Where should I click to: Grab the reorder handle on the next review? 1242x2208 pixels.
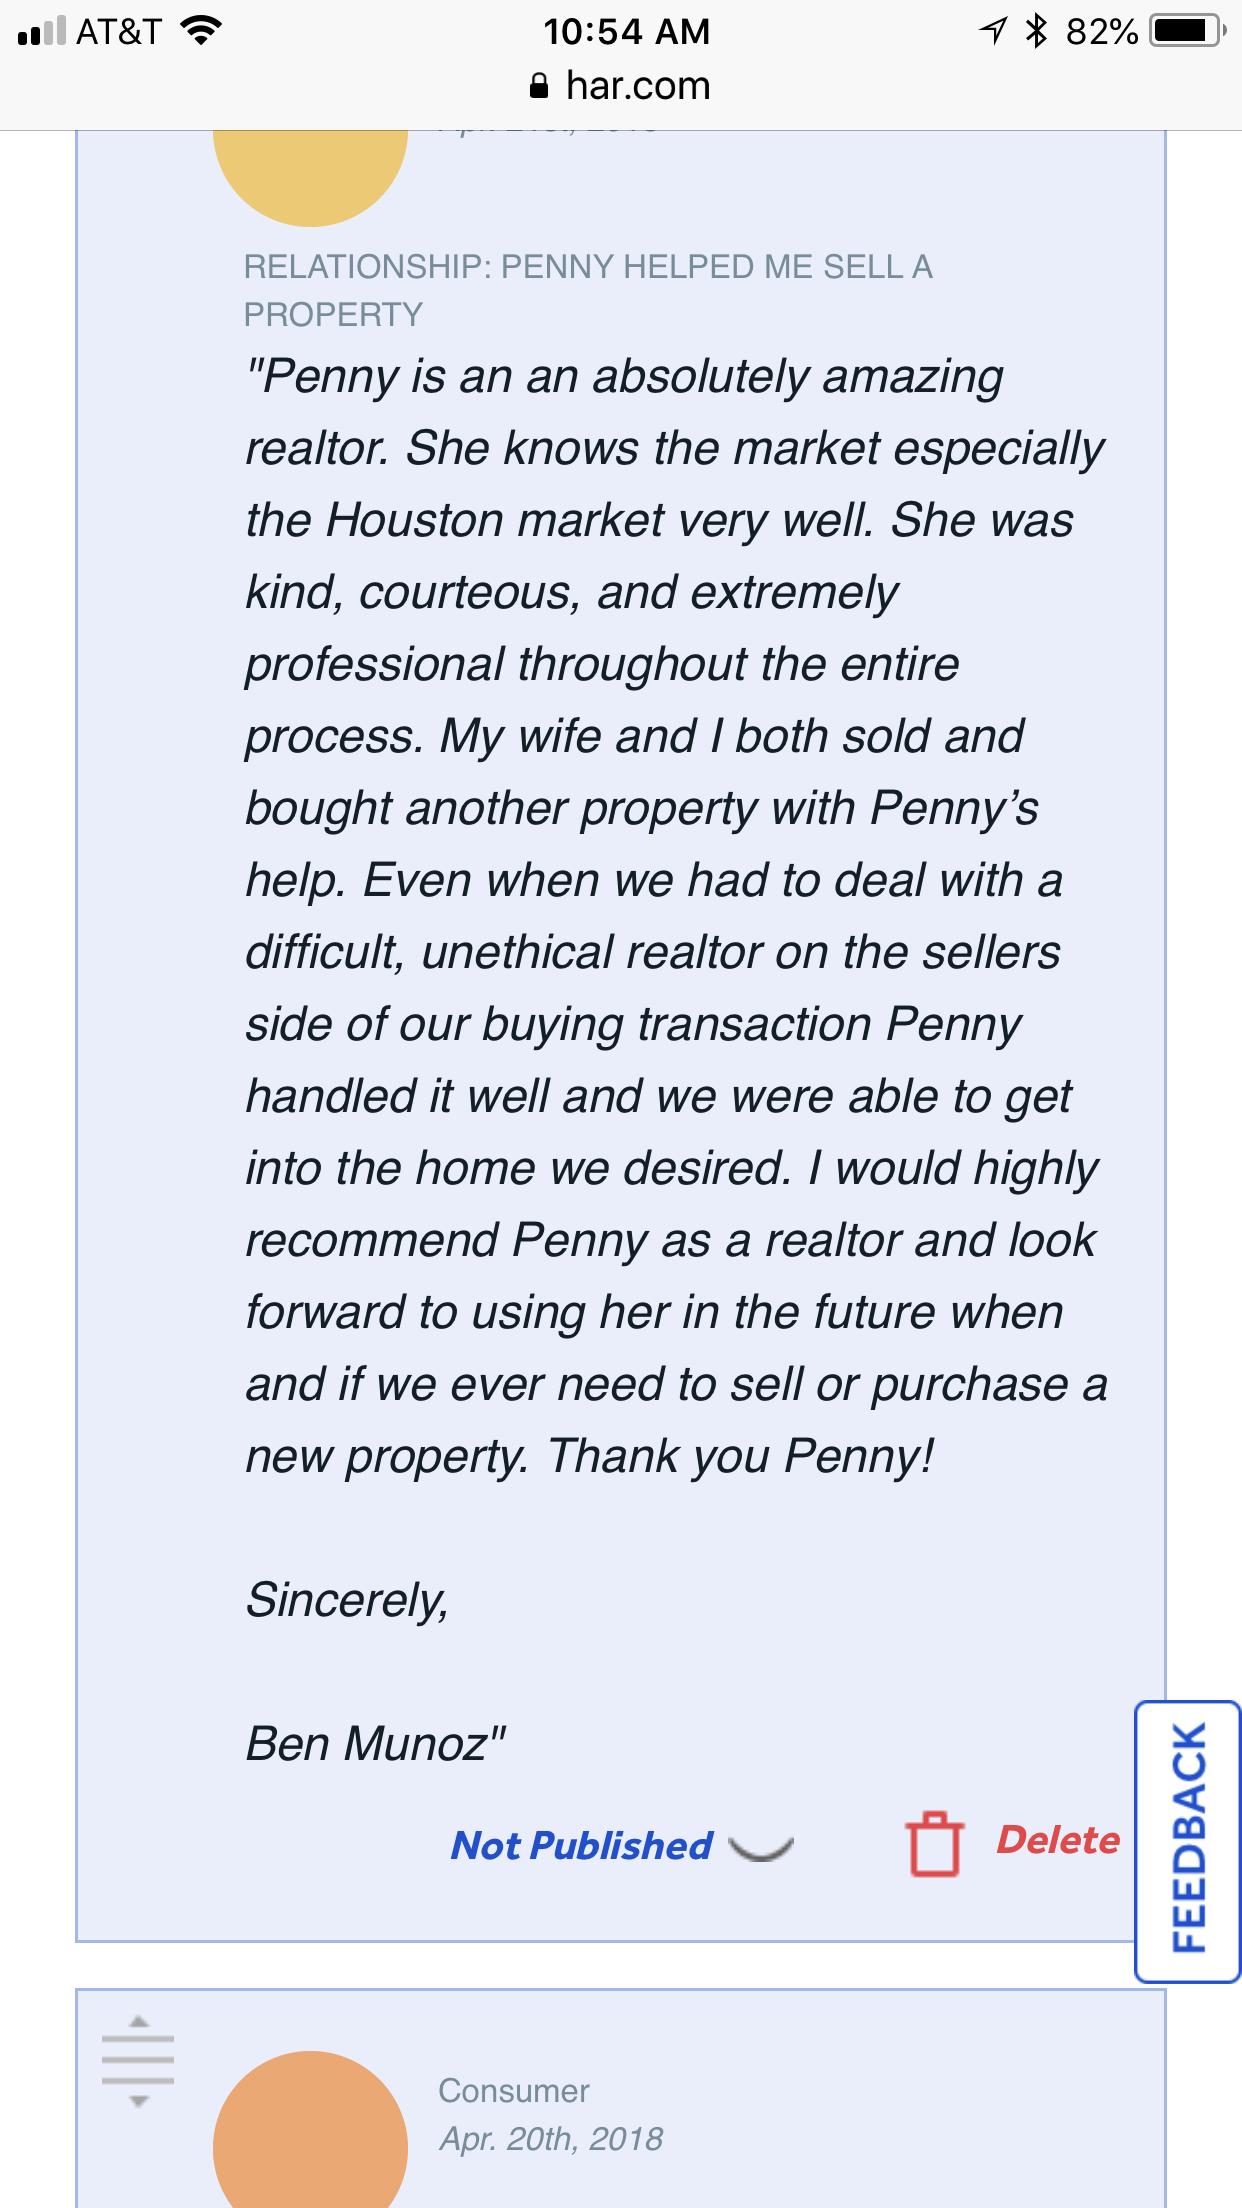[x=138, y=2061]
